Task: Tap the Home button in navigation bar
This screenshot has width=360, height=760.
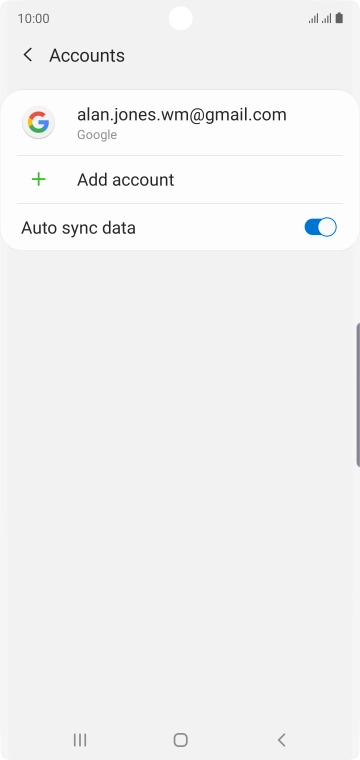Action: [x=181, y=740]
